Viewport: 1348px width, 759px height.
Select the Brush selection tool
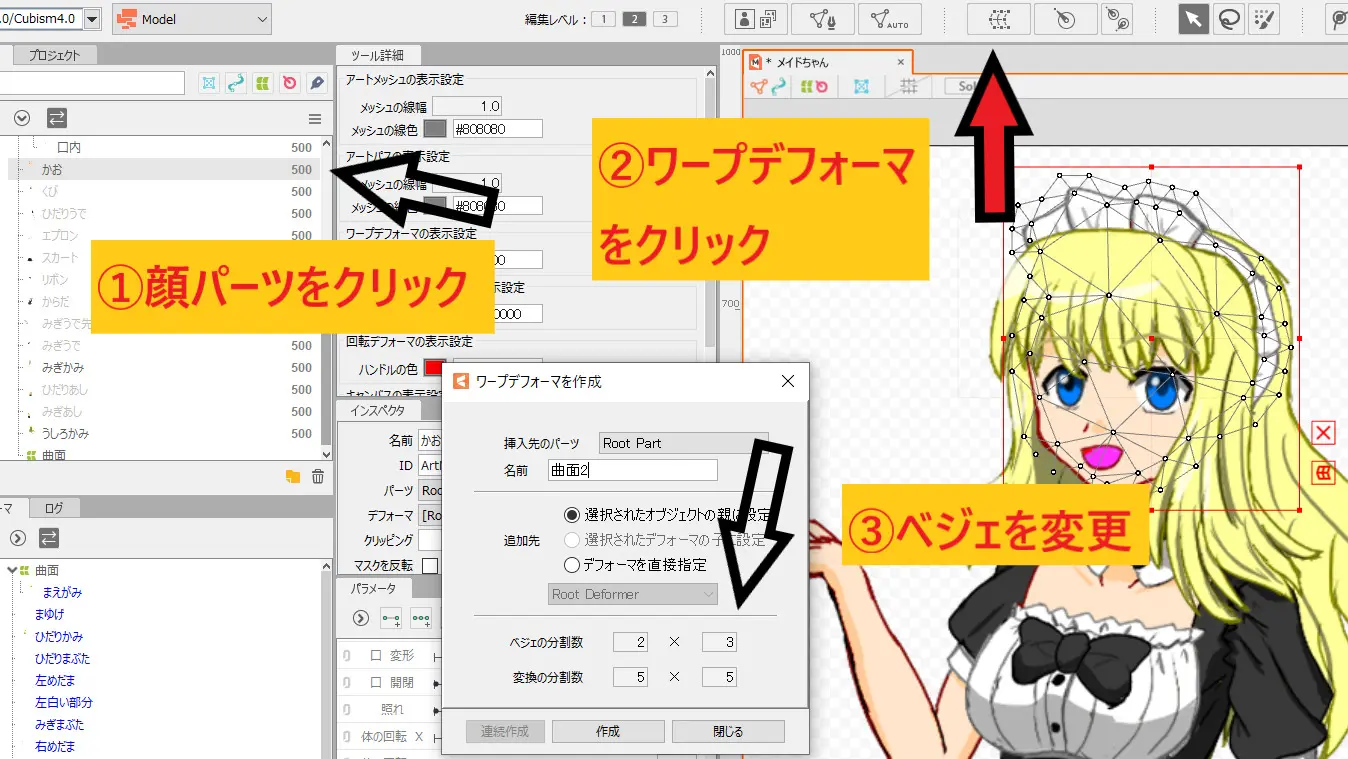[1265, 19]
